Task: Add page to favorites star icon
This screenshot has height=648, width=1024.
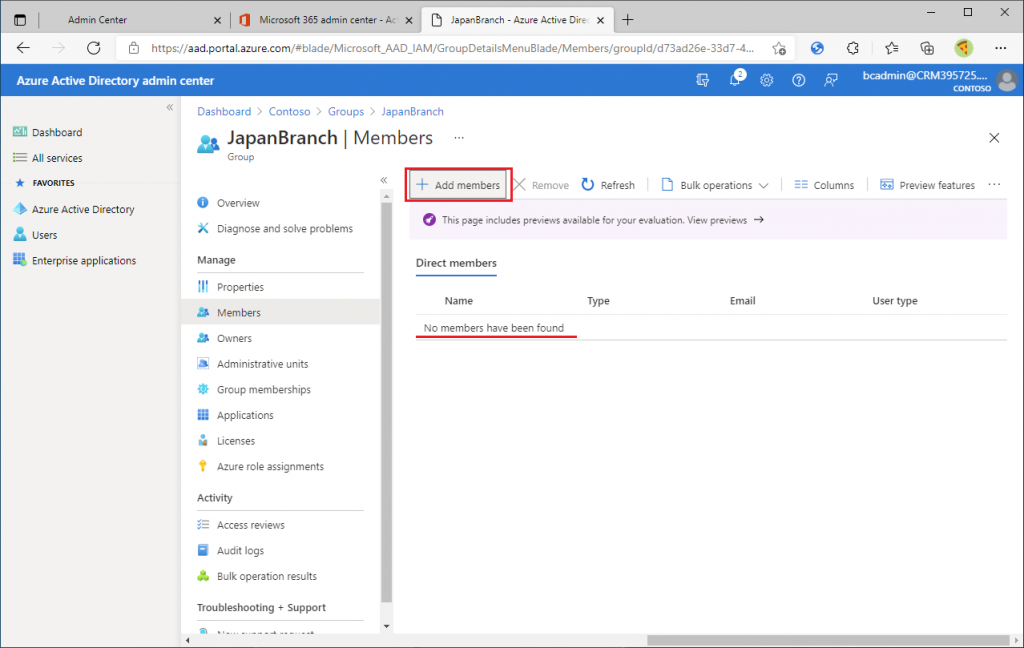Action: click(x=779, y=48)
